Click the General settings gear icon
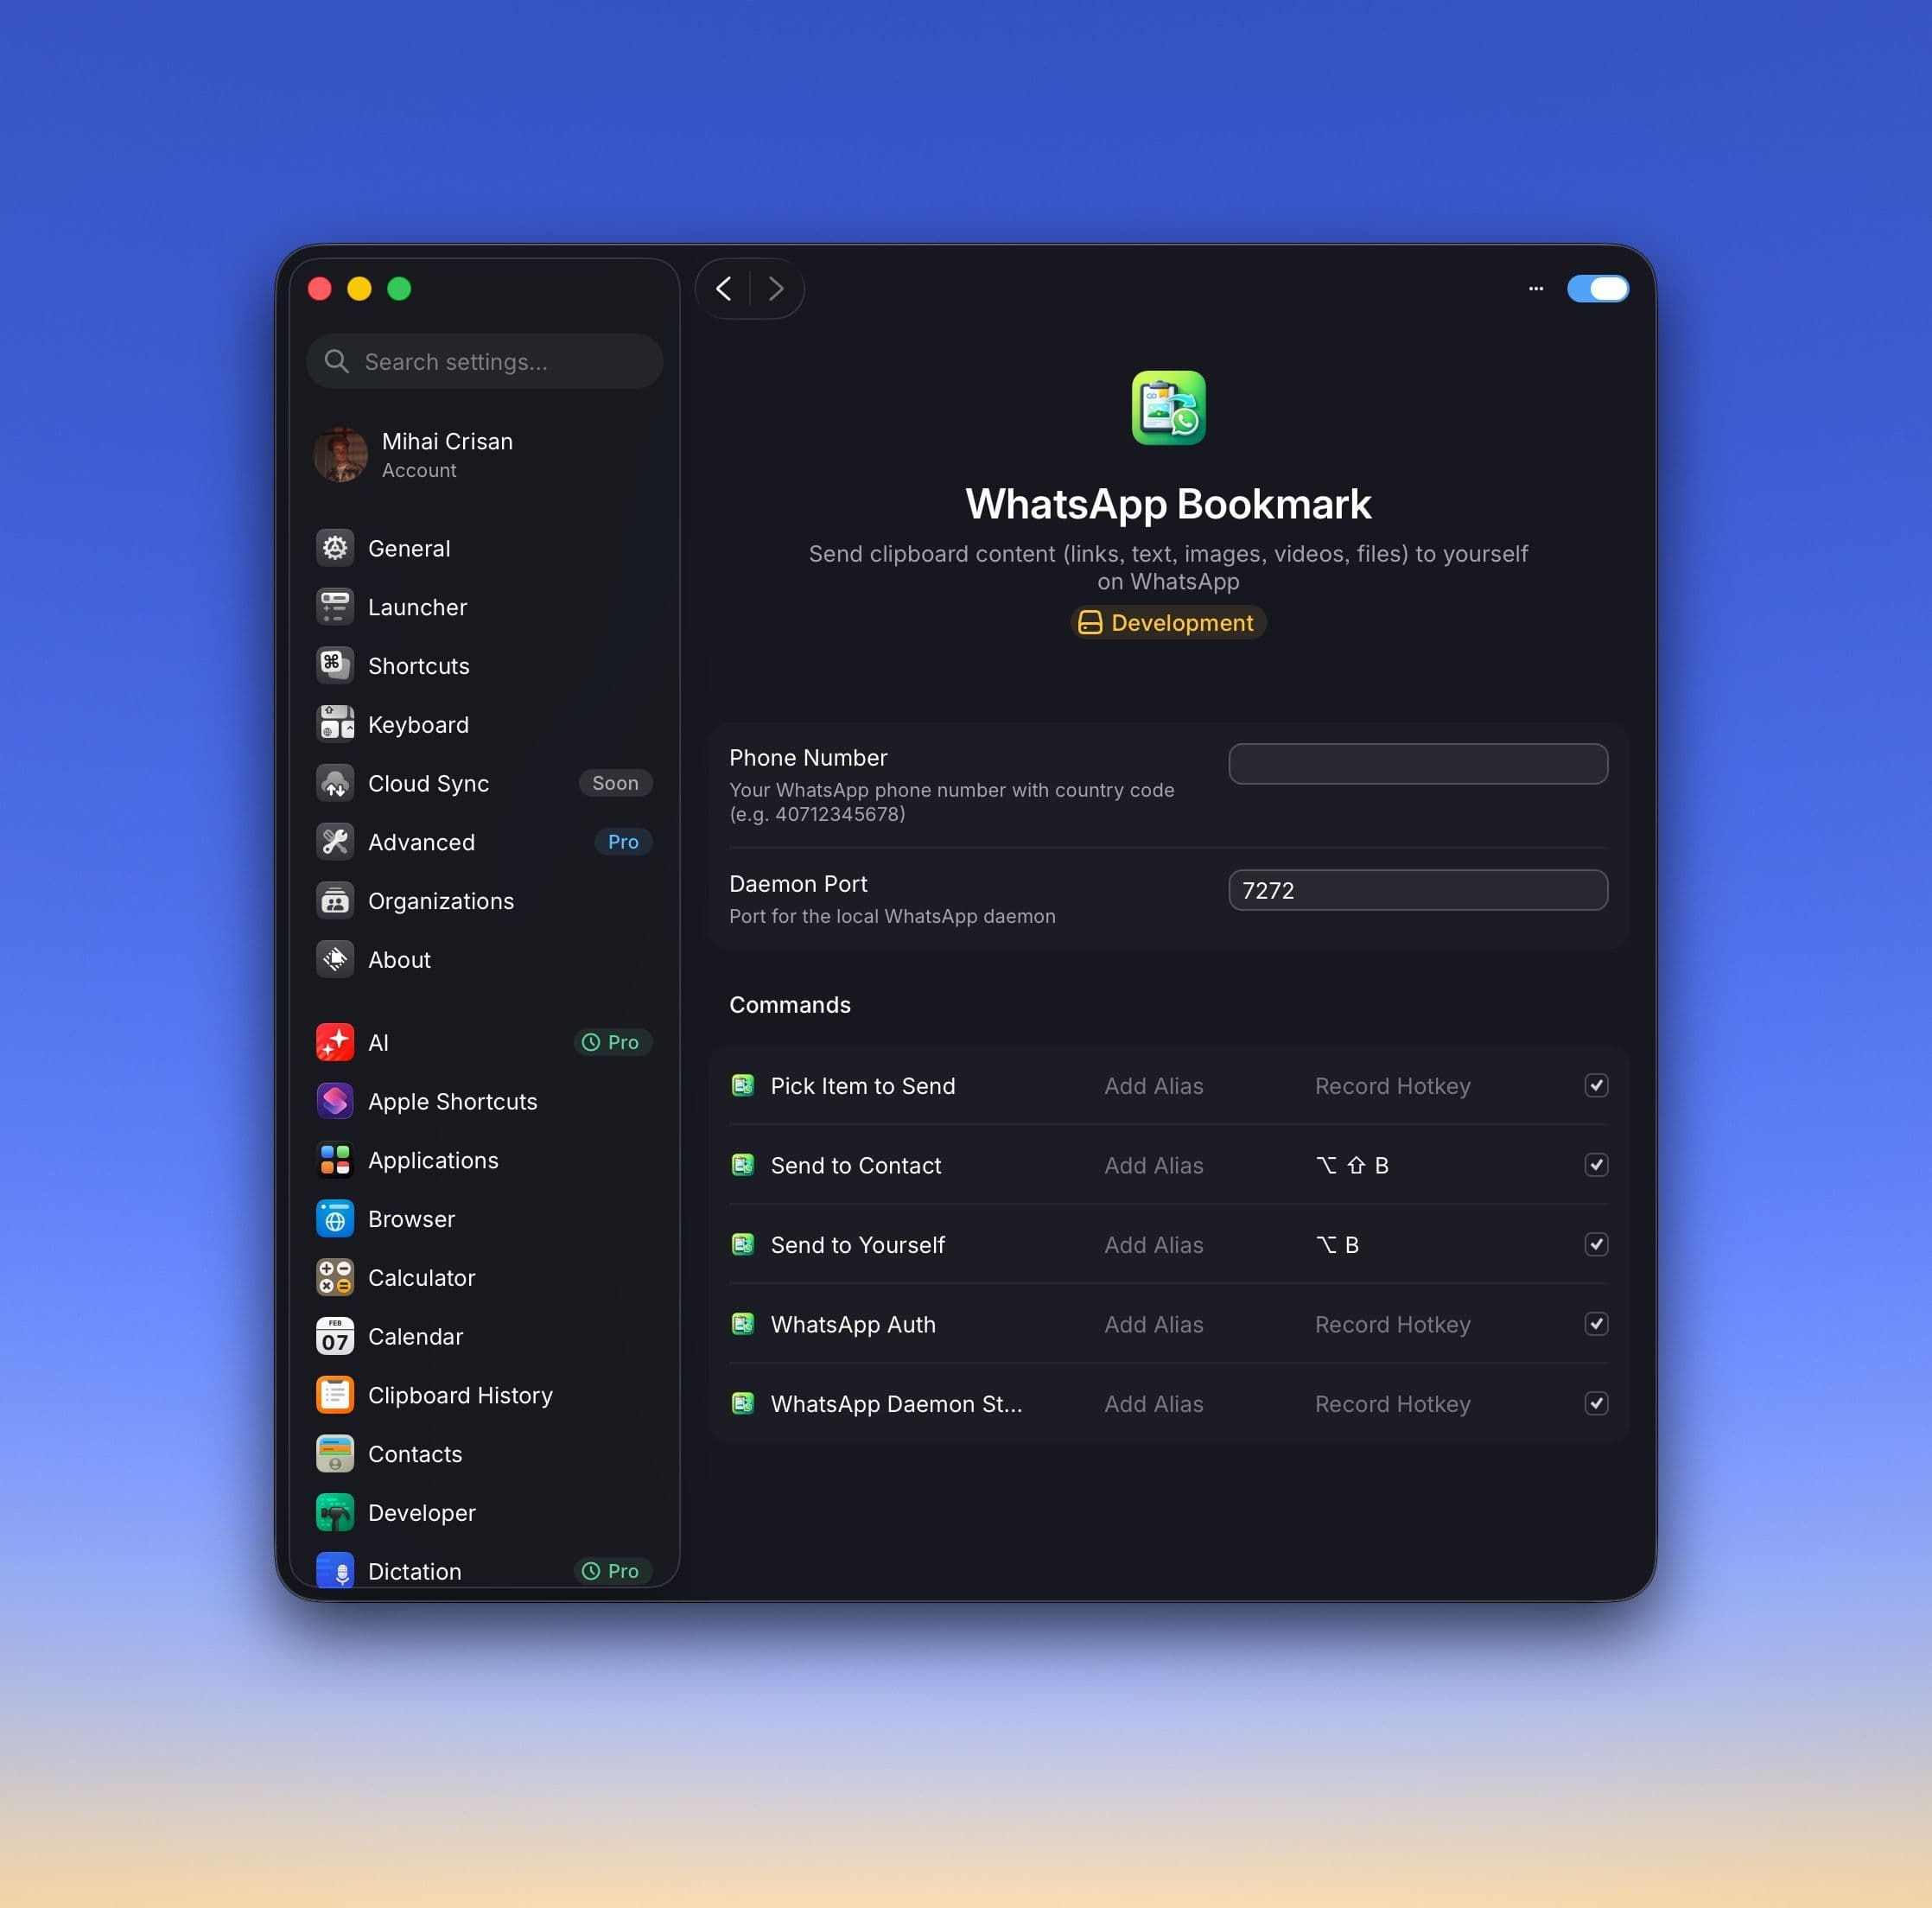 click(335, 548)
